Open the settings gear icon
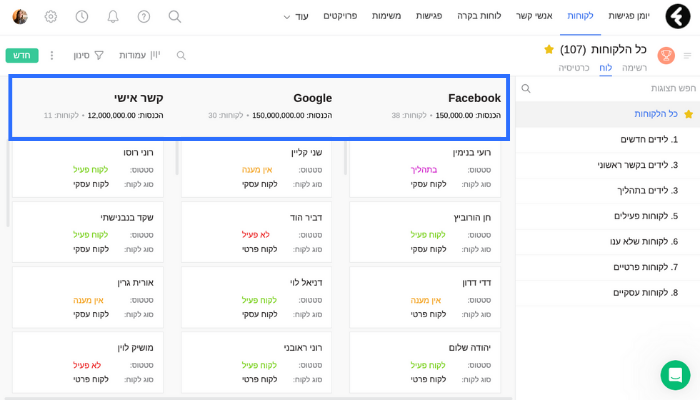The height and width of the screenshot is (400, 700). 51,17
